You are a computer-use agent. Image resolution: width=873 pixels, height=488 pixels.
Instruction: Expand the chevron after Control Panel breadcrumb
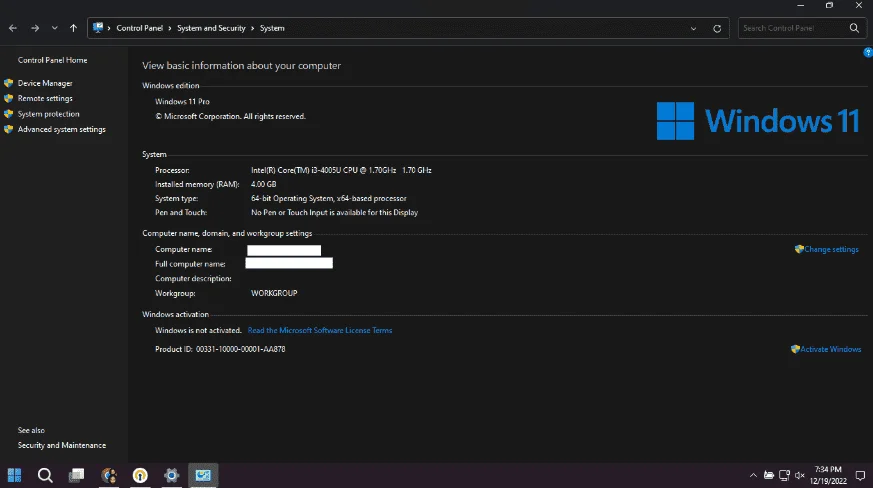pyautogui.click(x=170, y=28)
